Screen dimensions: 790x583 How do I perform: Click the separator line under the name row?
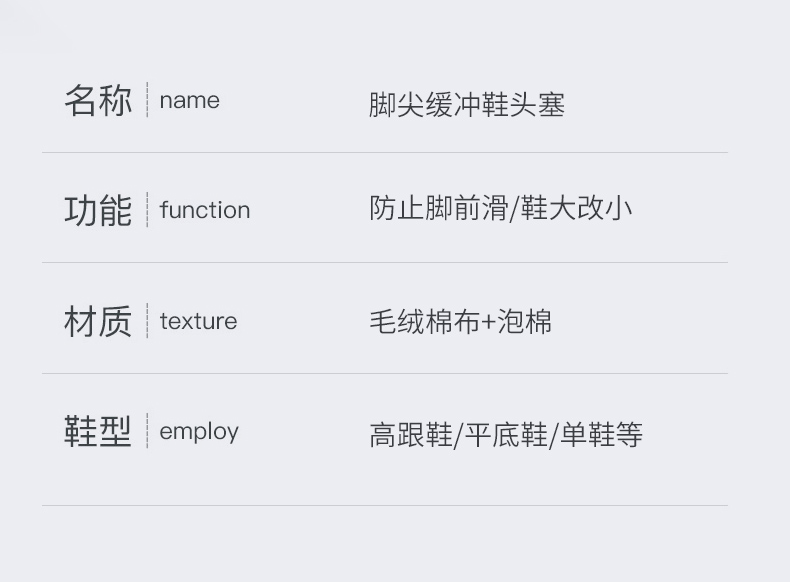click(385, 153)
